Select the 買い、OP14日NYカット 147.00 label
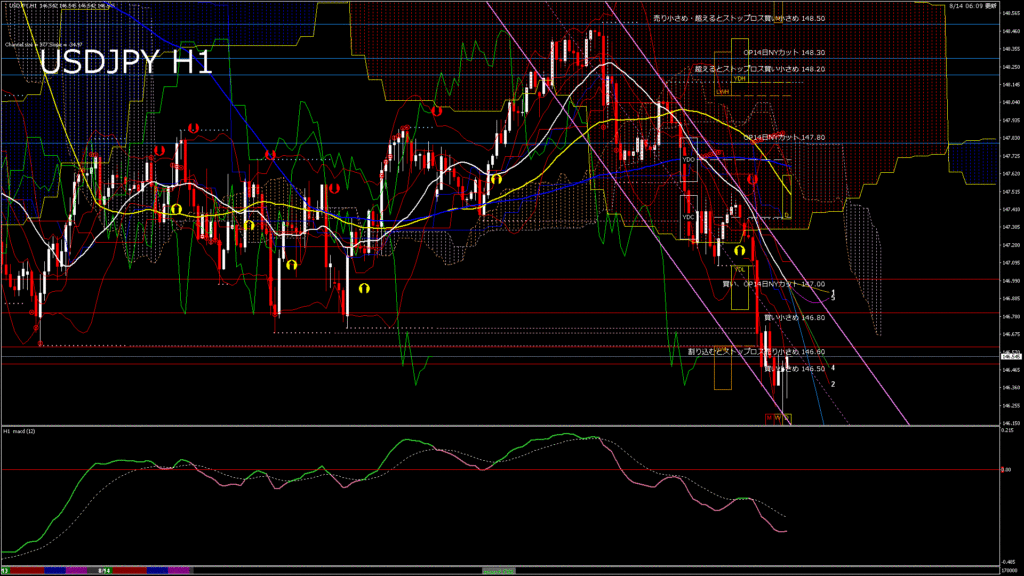The height and width of the screenshot is (576, 1024). click(773, 284)
